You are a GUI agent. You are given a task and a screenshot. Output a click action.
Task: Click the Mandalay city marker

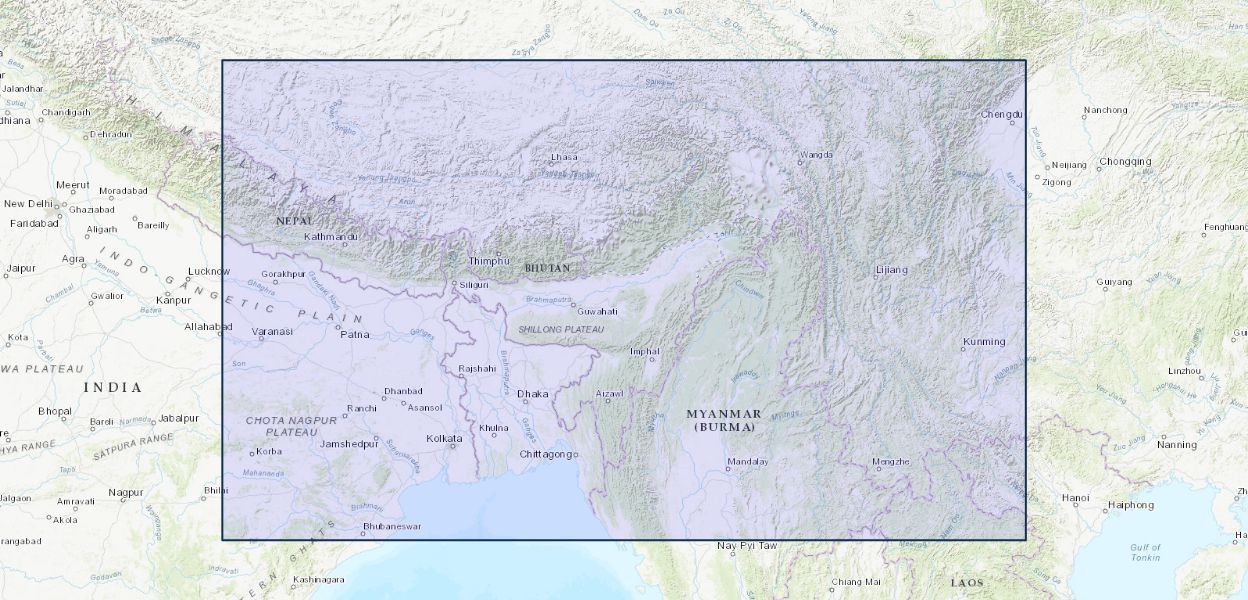click(x=727, y=469)
